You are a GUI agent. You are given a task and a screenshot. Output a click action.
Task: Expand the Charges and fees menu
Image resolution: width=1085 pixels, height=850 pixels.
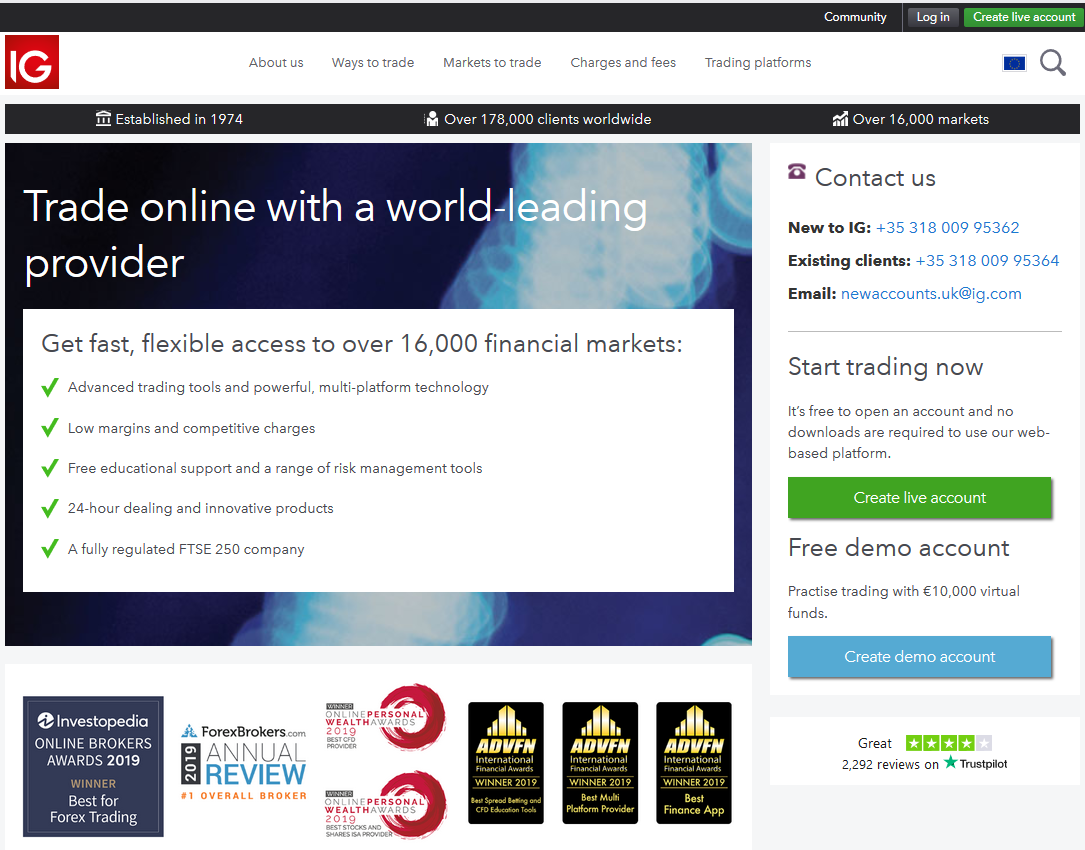click(623, 62)
